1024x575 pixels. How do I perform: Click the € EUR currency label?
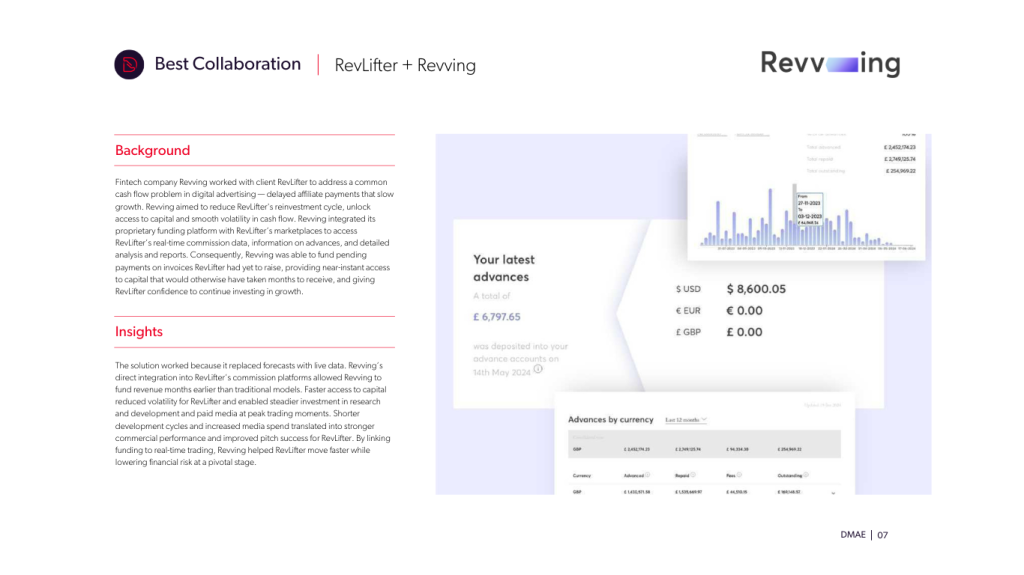click(689, 311)
